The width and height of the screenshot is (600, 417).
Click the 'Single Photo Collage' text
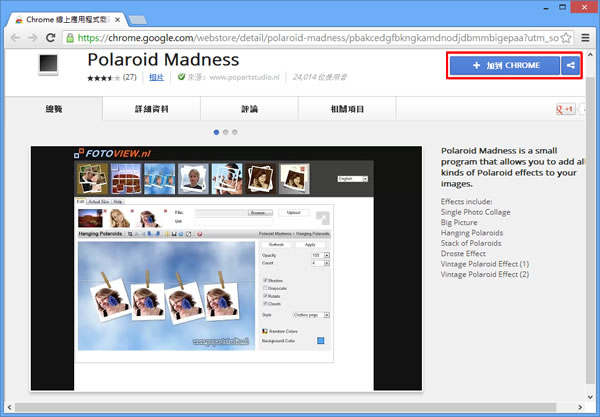475,212
